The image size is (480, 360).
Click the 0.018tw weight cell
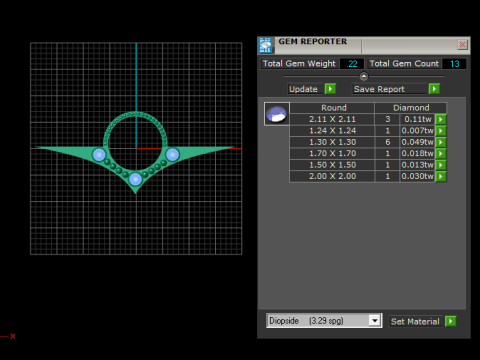(417, 153)
